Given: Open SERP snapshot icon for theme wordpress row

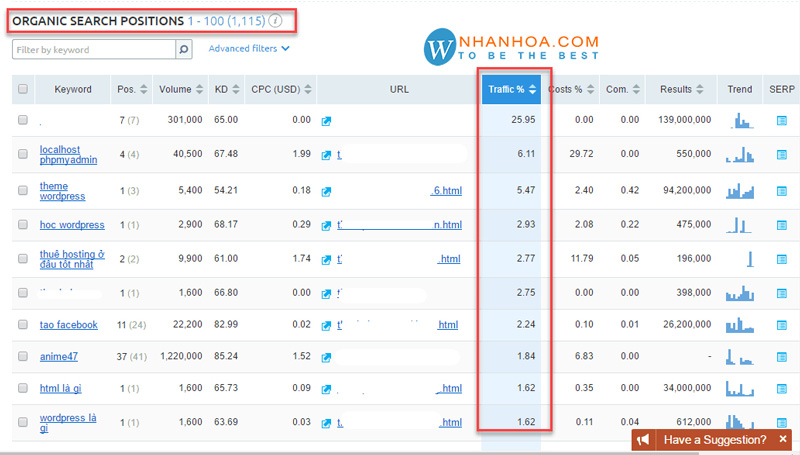Looking at the screenshot, I should pyautogui.click(x=781, y=190).
